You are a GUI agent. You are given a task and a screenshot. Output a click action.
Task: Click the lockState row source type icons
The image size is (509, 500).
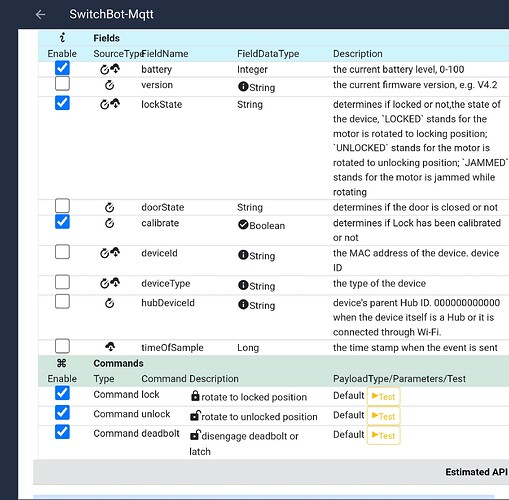110,104
